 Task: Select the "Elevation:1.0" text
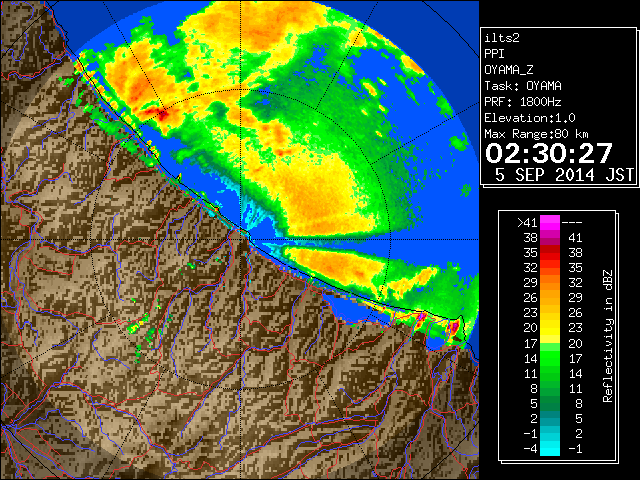(530, 118)
